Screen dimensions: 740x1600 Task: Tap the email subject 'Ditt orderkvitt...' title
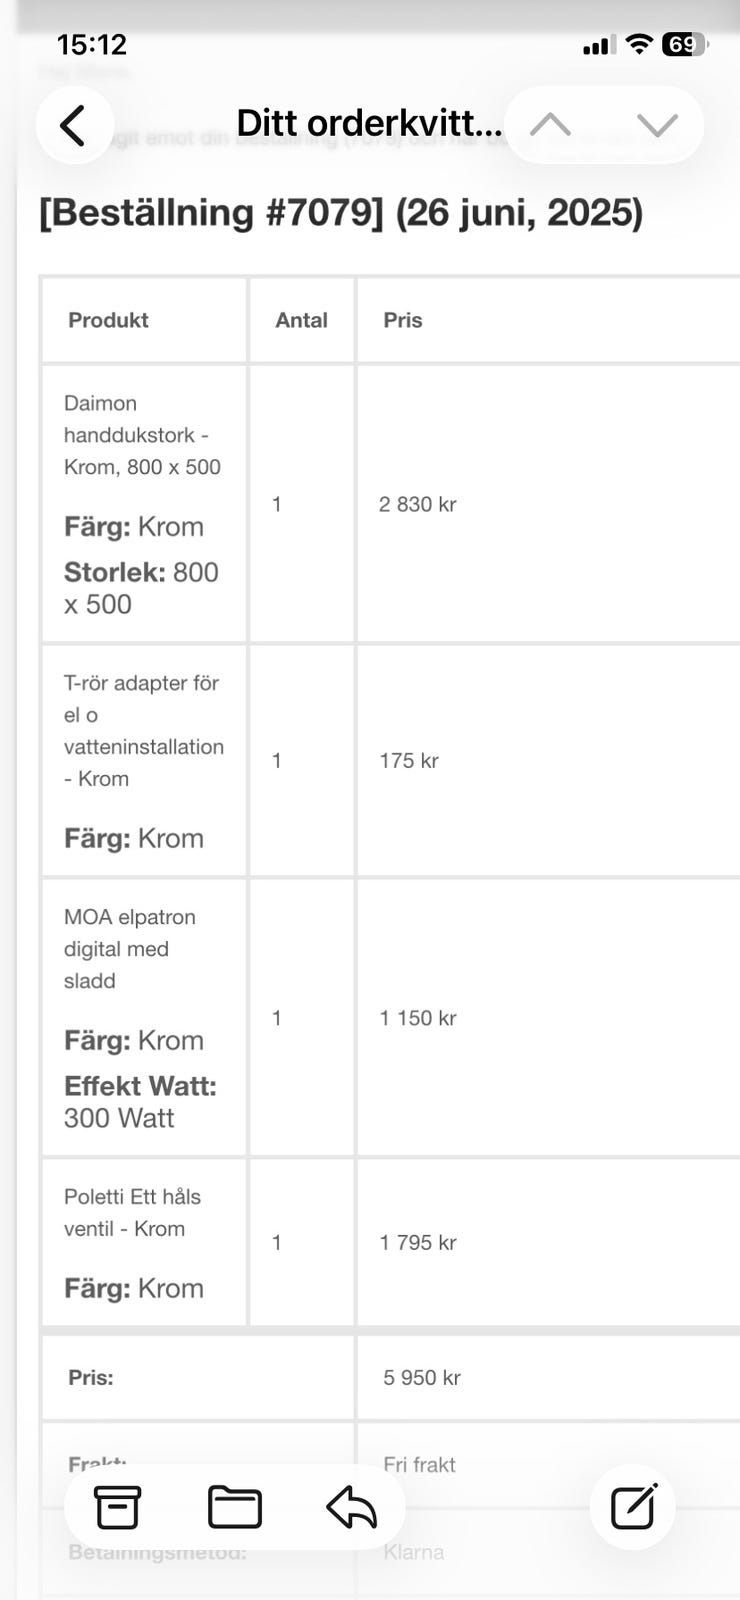click(x=368, y=124)
